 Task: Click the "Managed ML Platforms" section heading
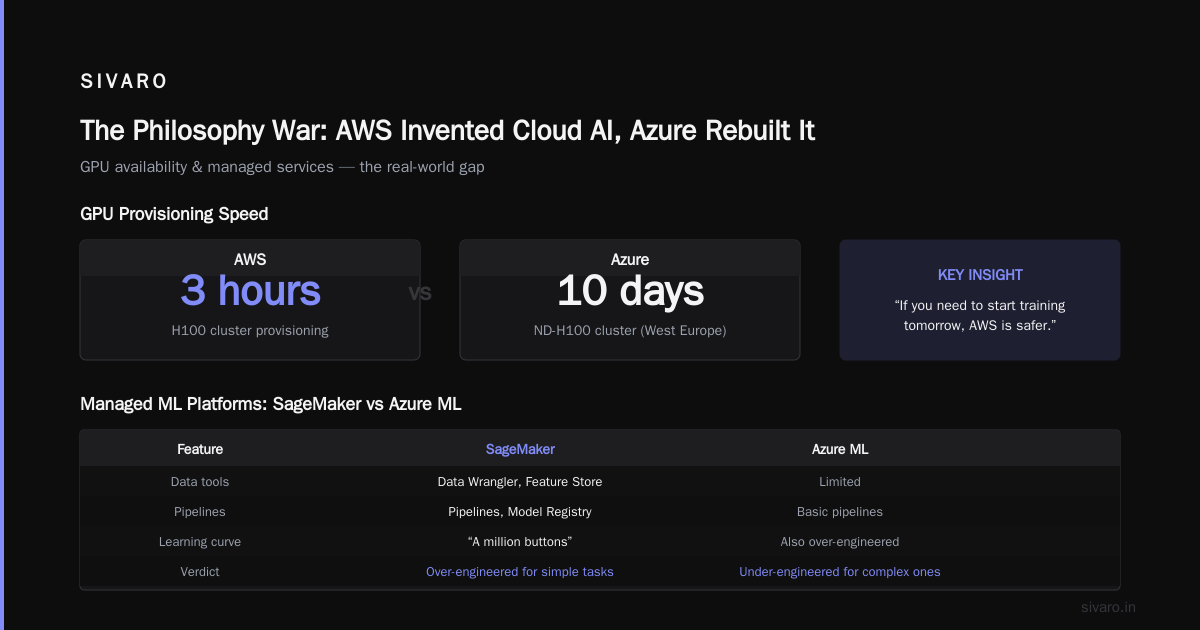tap(270, 404)
